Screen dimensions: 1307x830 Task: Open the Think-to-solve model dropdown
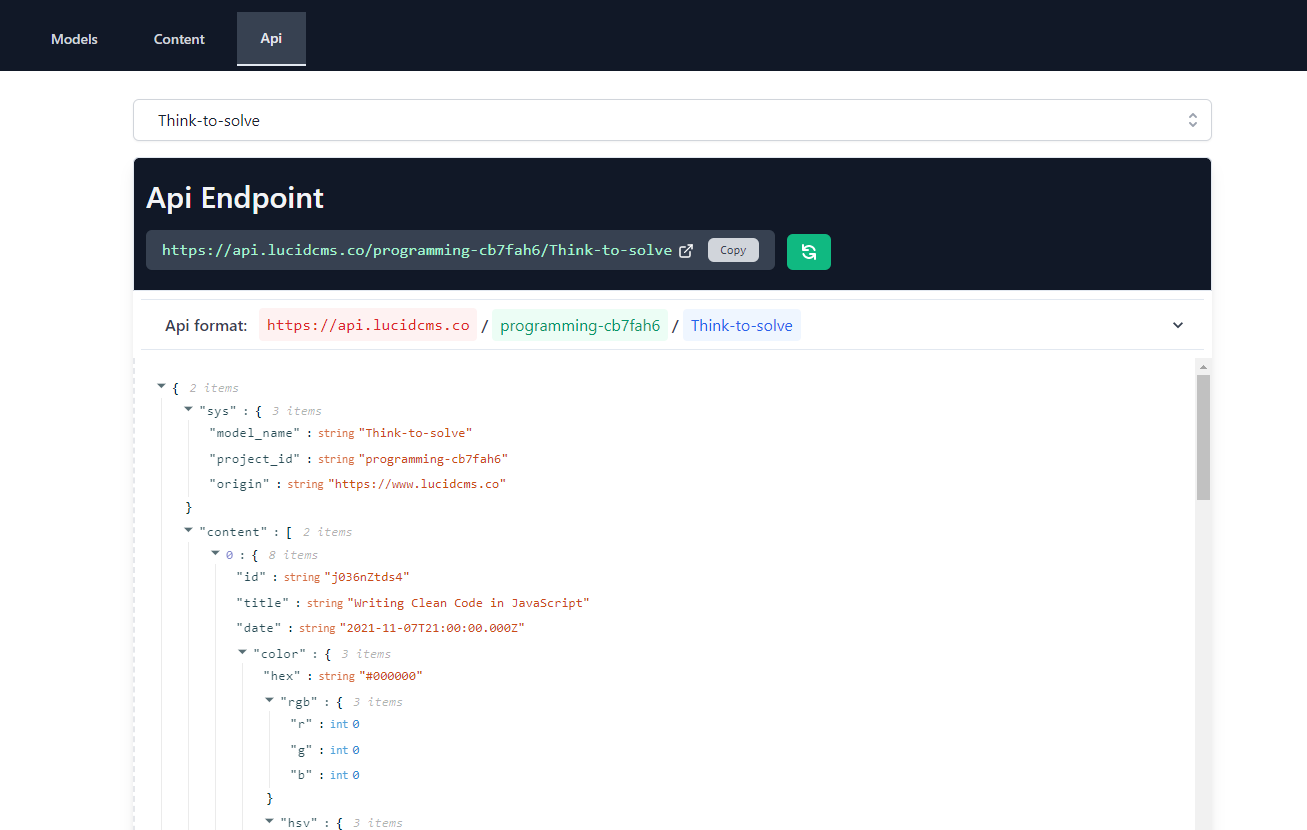[672, 120]
